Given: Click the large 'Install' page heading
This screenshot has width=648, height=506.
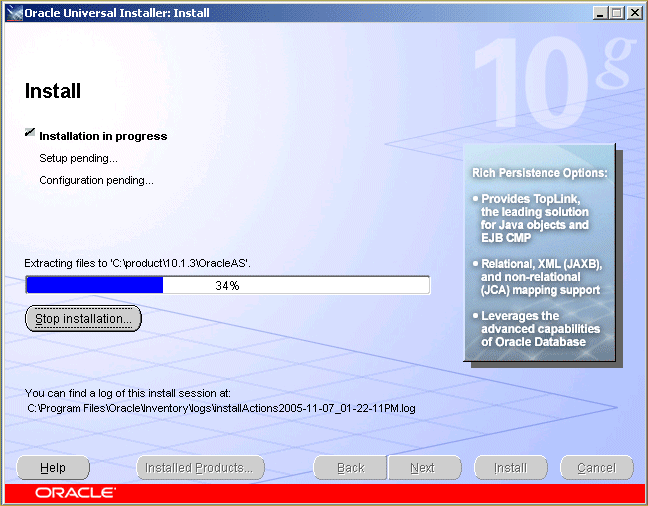Looking at the screenshot, I should pos(53,91).
